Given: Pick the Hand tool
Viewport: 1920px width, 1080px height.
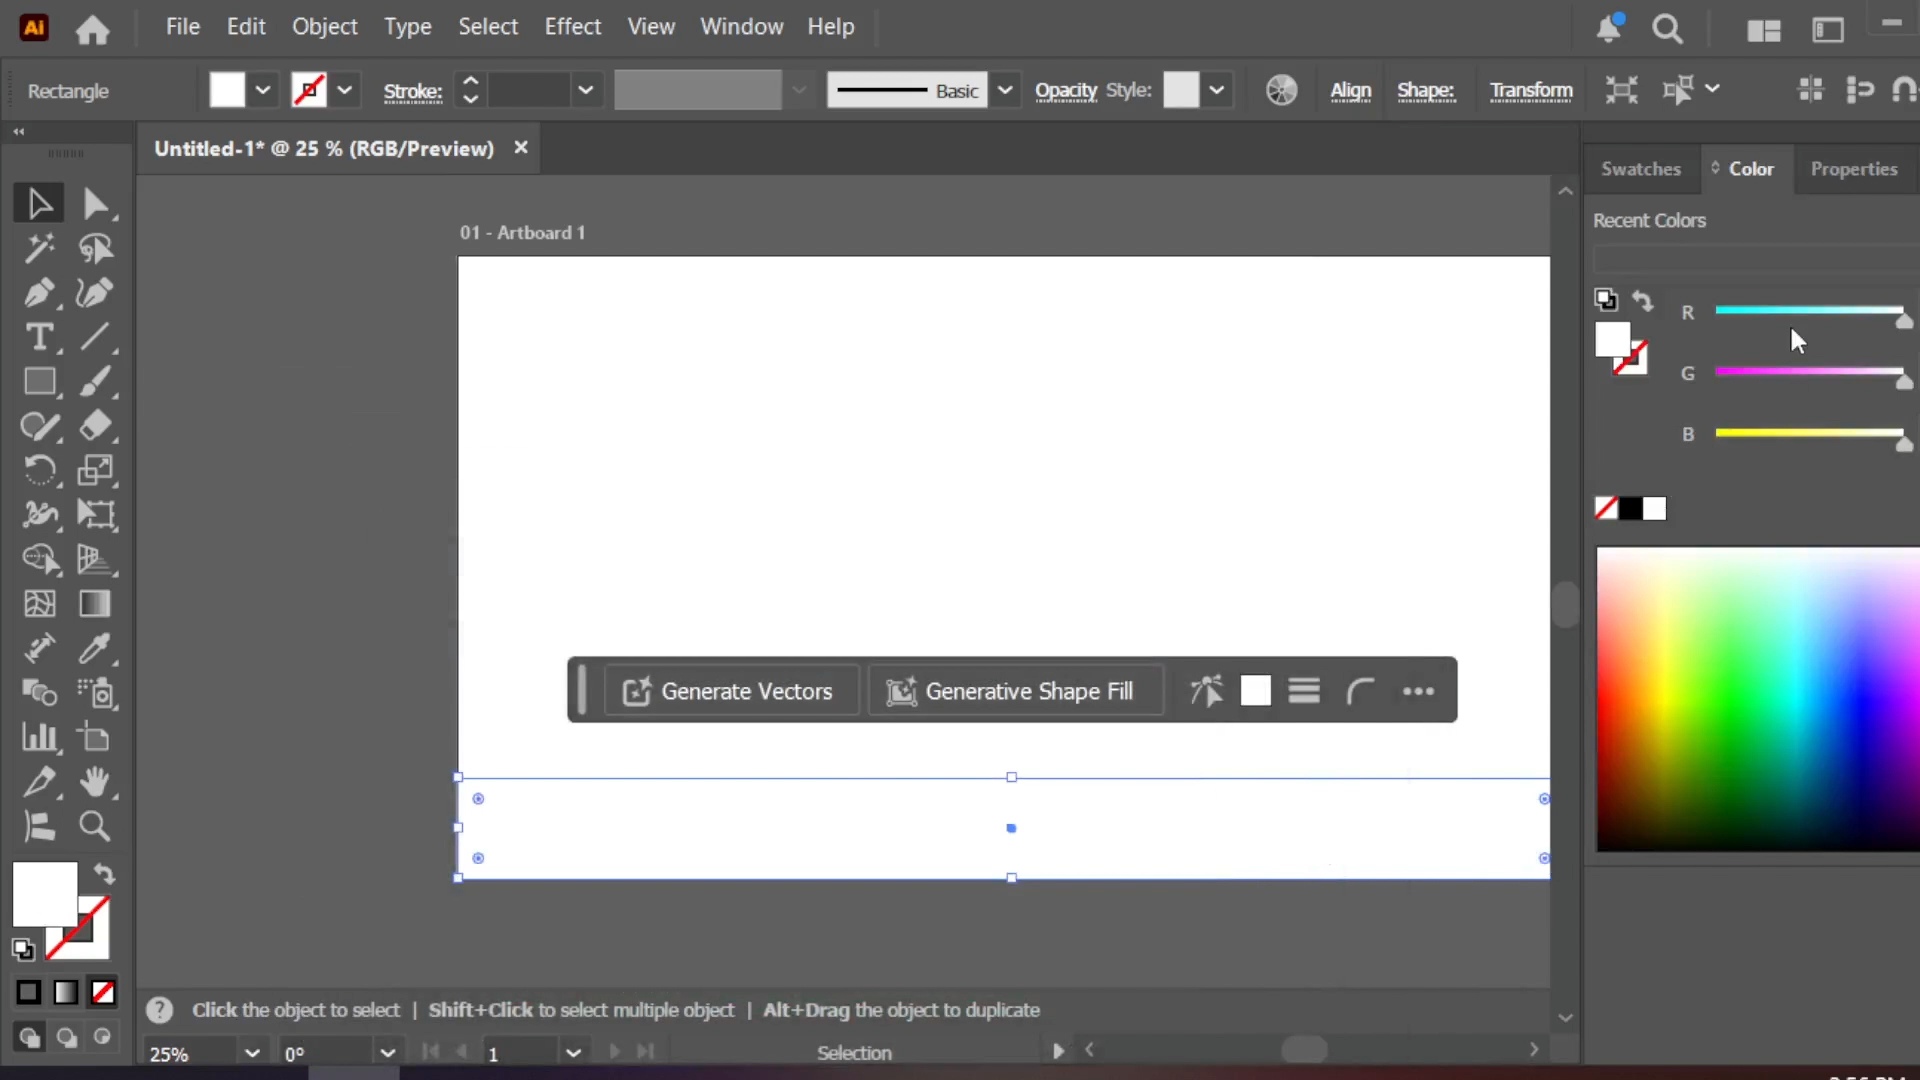Looking at the screenshot, I should 95,782.
